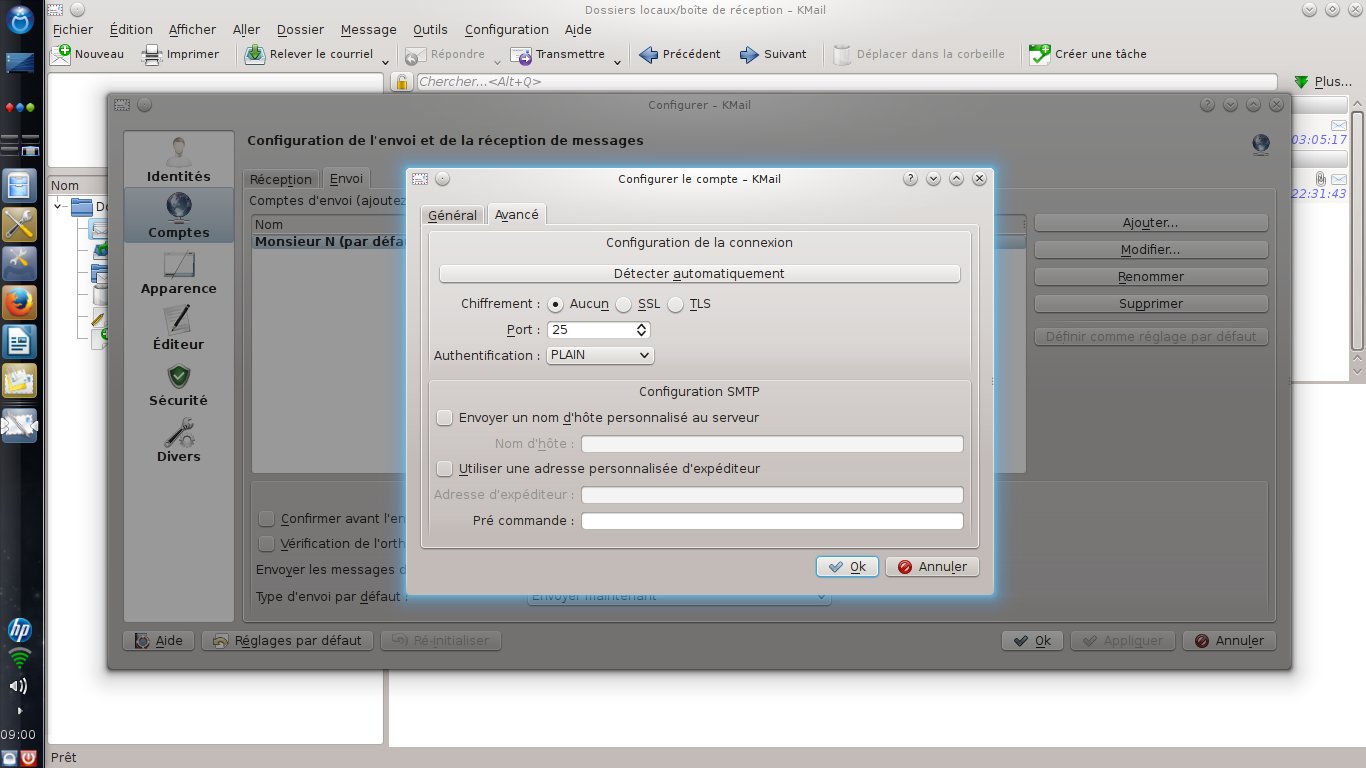Click the Transmettre toolbar icon

(x=520, y=54)
